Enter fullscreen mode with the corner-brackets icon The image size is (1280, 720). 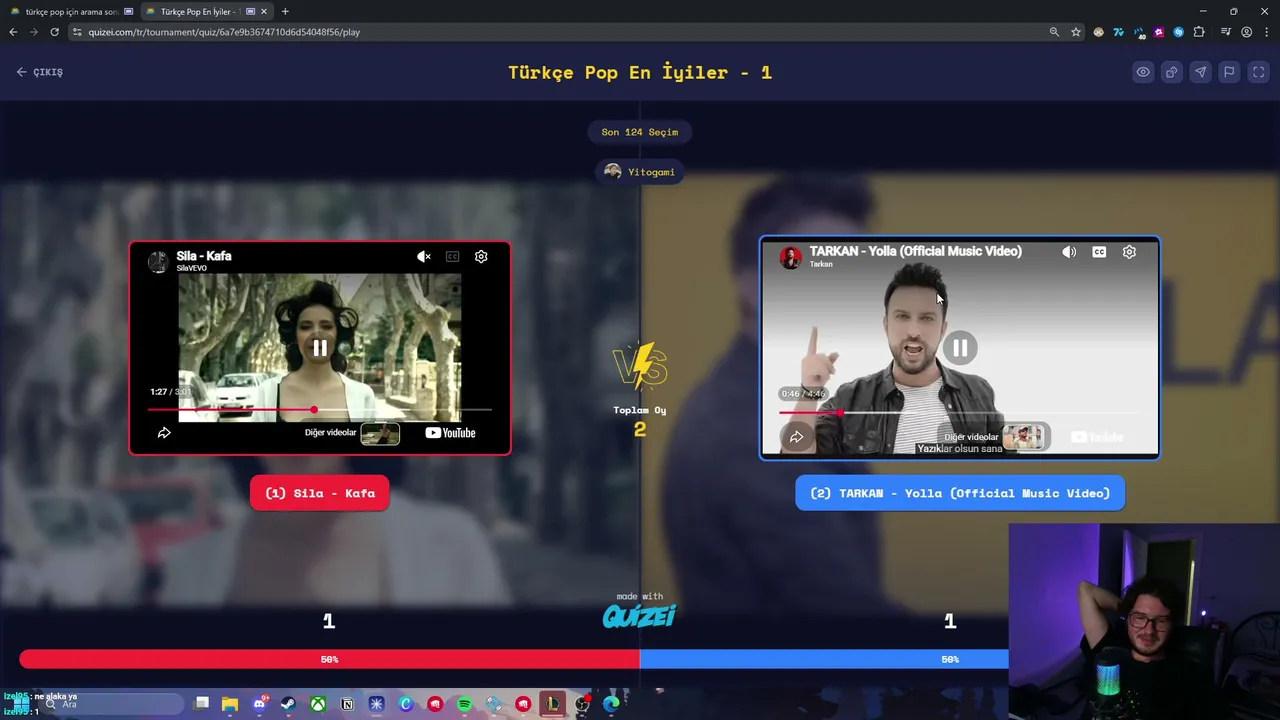tap(1259, 72)
